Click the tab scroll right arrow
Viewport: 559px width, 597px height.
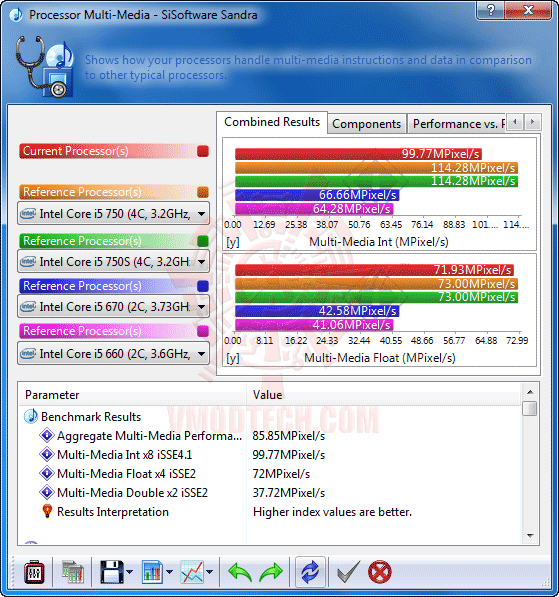click(x=532, y=122)
